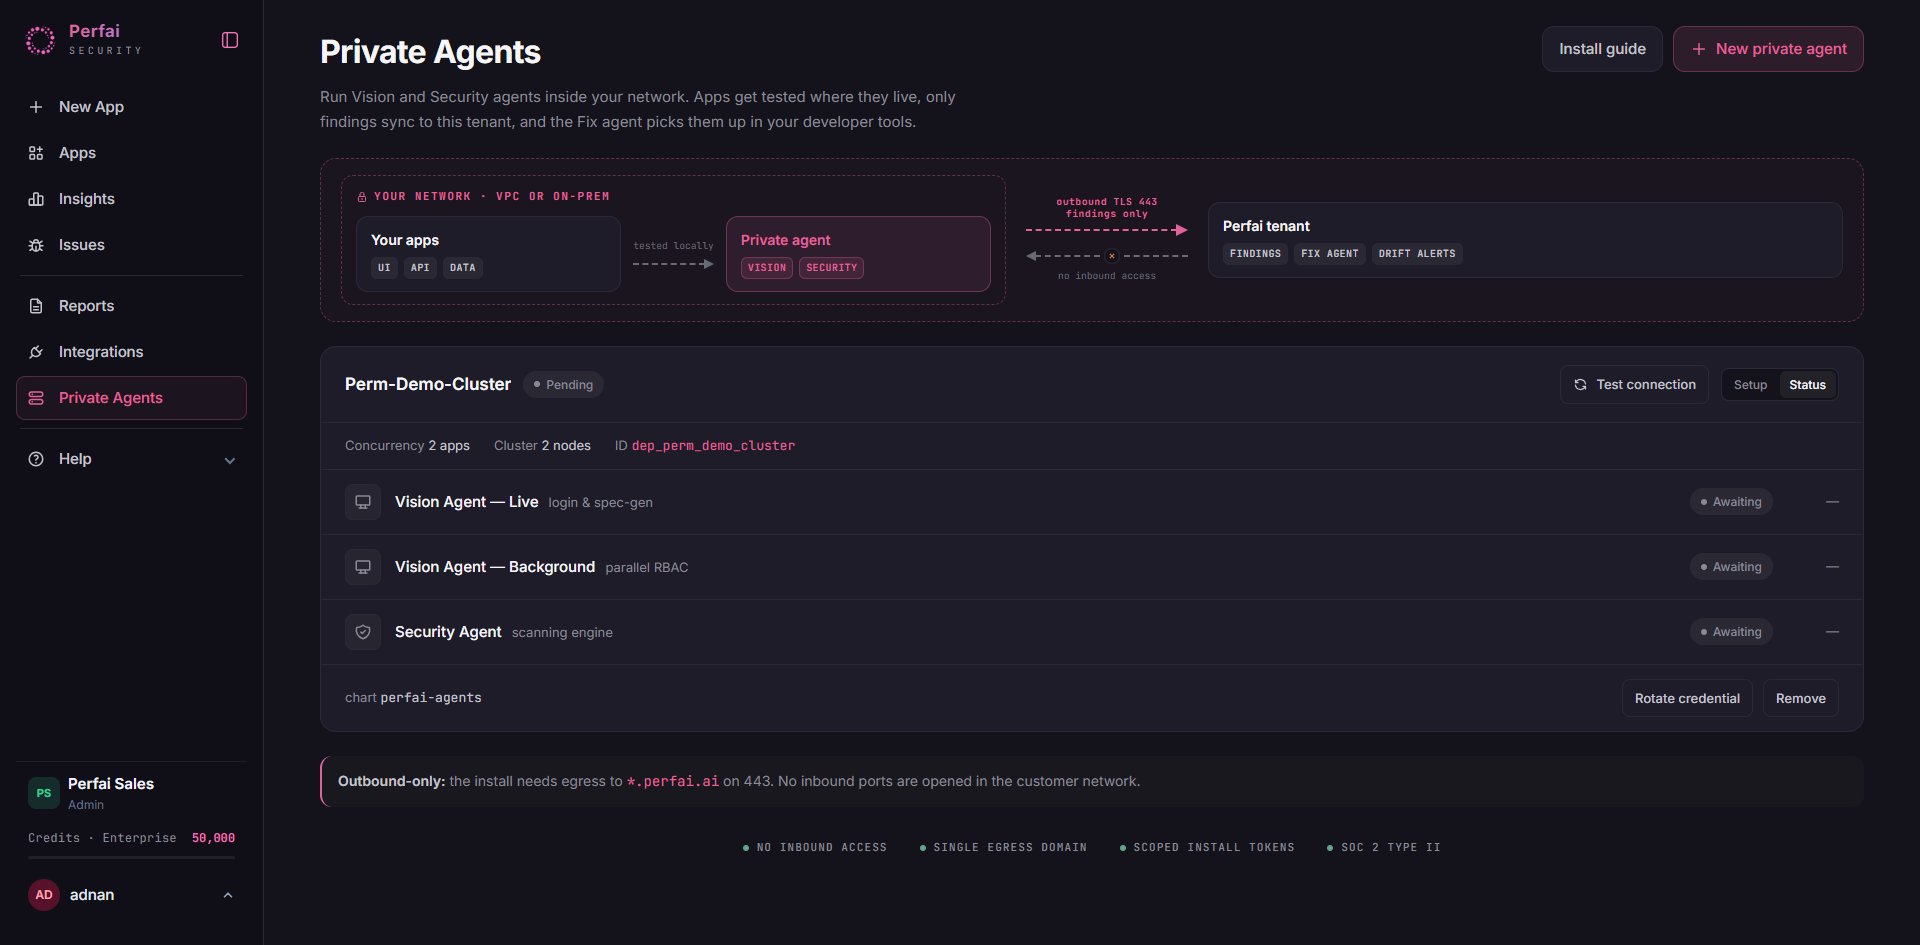The height and width of the screenshot is (945, 1920).
Task: Run Test connection for Perm-Demo-Cluster
Action: click(x=1635, y=385)
